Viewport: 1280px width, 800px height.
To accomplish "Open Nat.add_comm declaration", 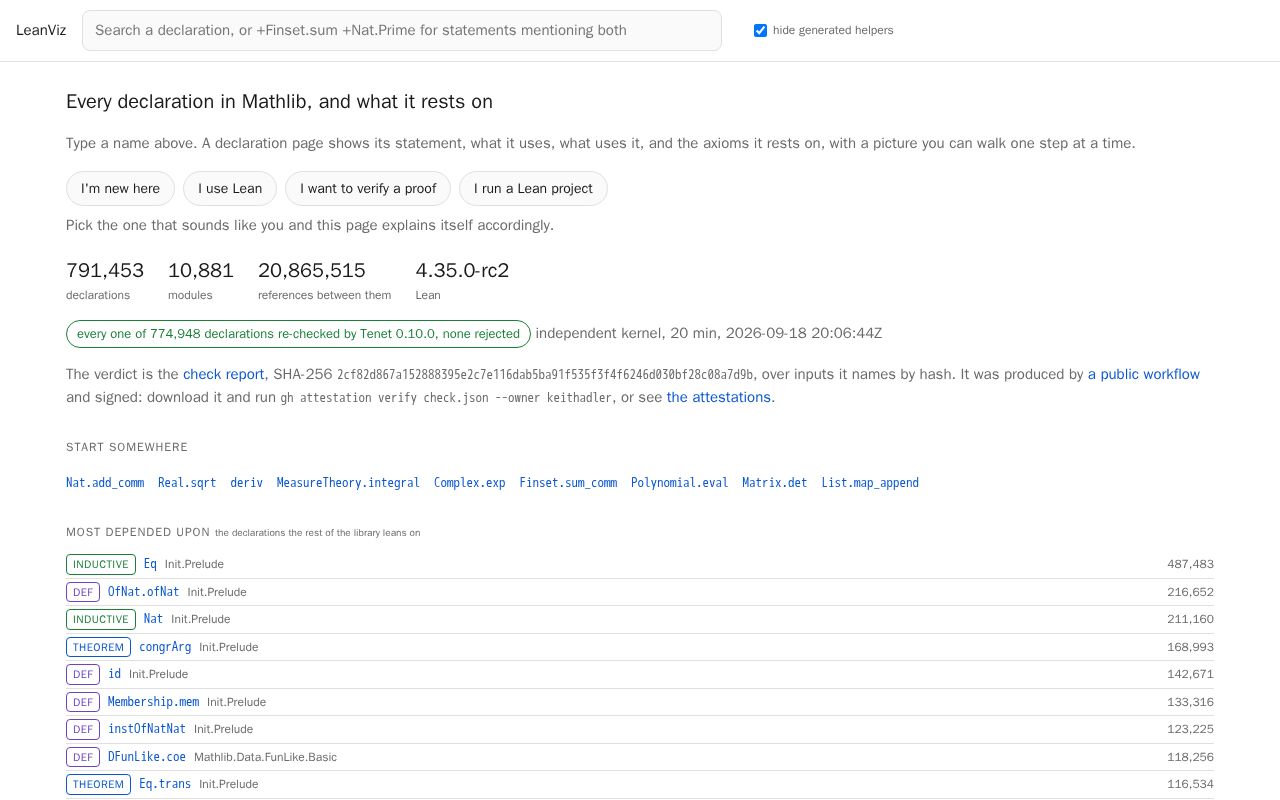I will (105, 482).
